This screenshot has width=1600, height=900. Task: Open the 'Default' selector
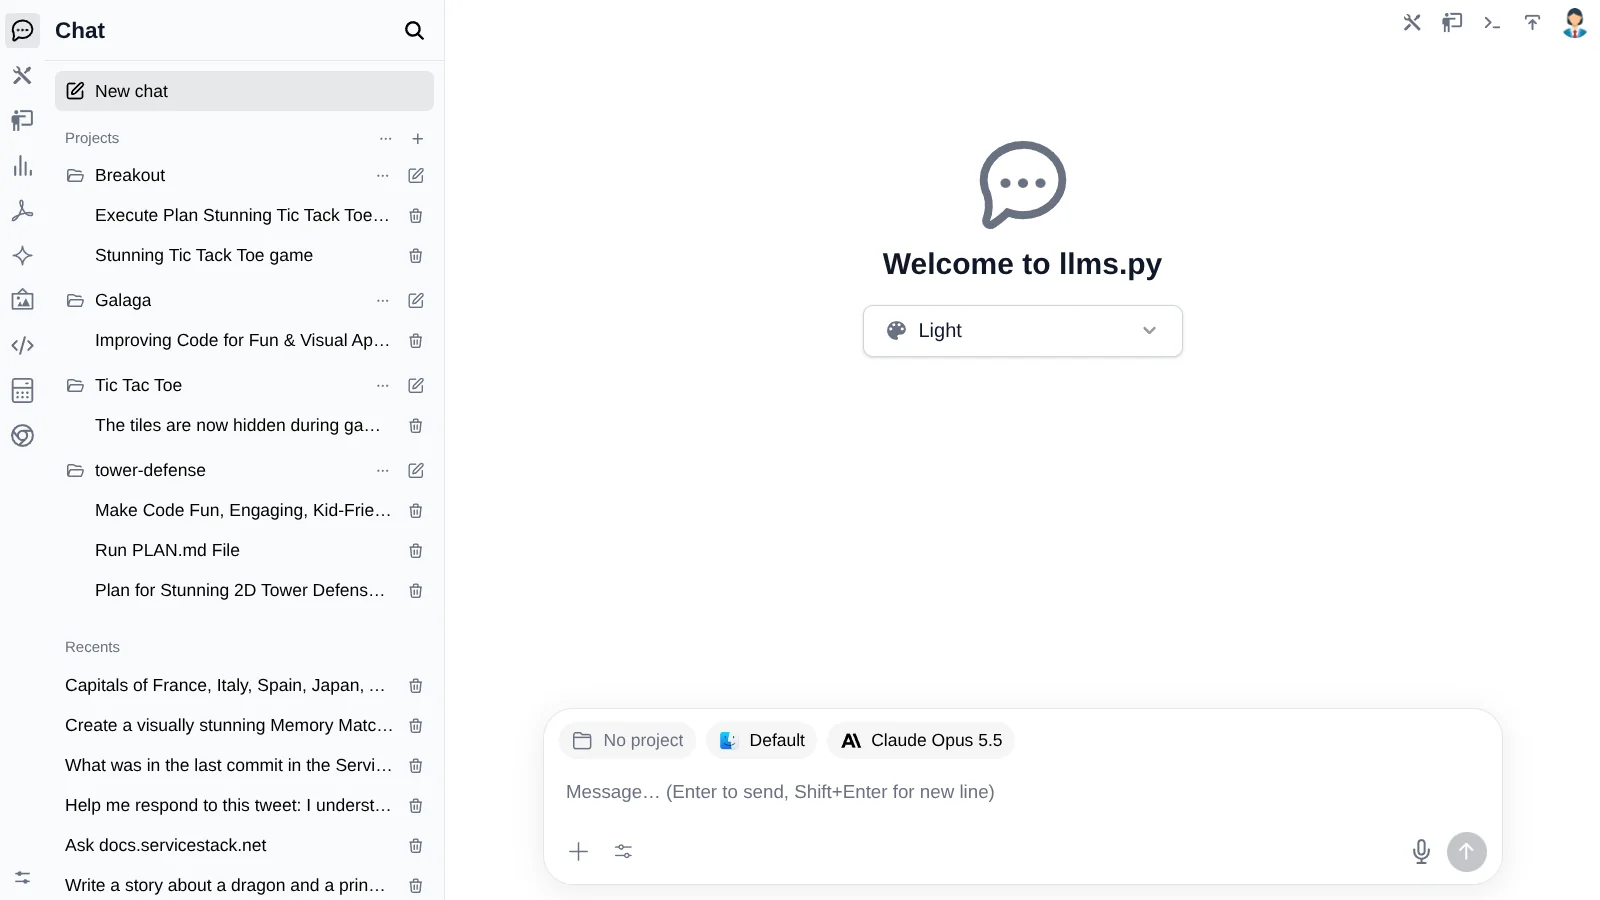click(x=762, y=741)
